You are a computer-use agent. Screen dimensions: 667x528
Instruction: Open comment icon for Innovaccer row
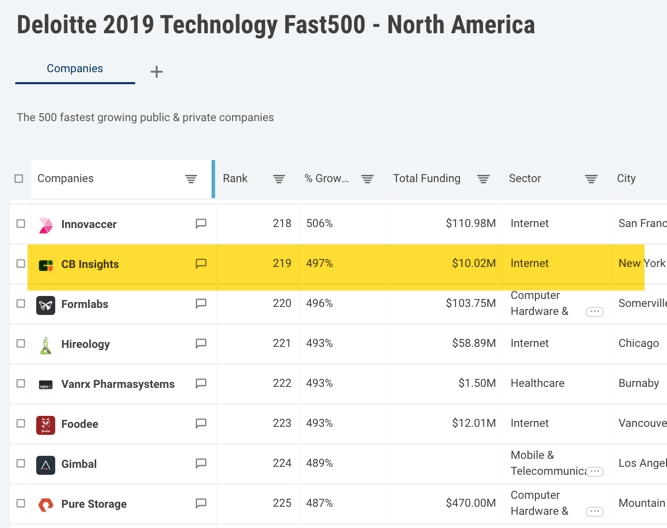[x=201, y=223]
